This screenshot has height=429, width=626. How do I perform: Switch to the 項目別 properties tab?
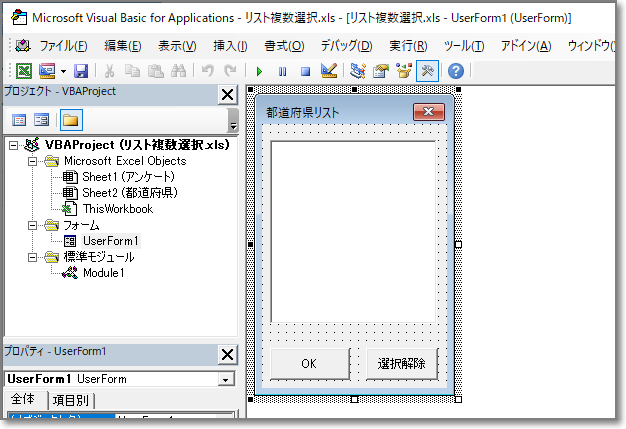(70, 401)
